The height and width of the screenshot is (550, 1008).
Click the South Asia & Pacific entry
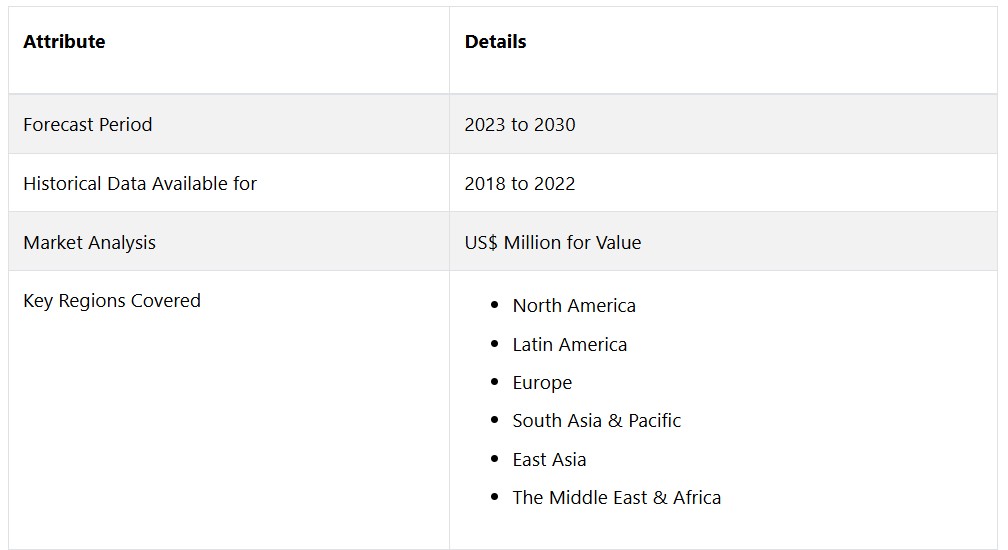597,421
